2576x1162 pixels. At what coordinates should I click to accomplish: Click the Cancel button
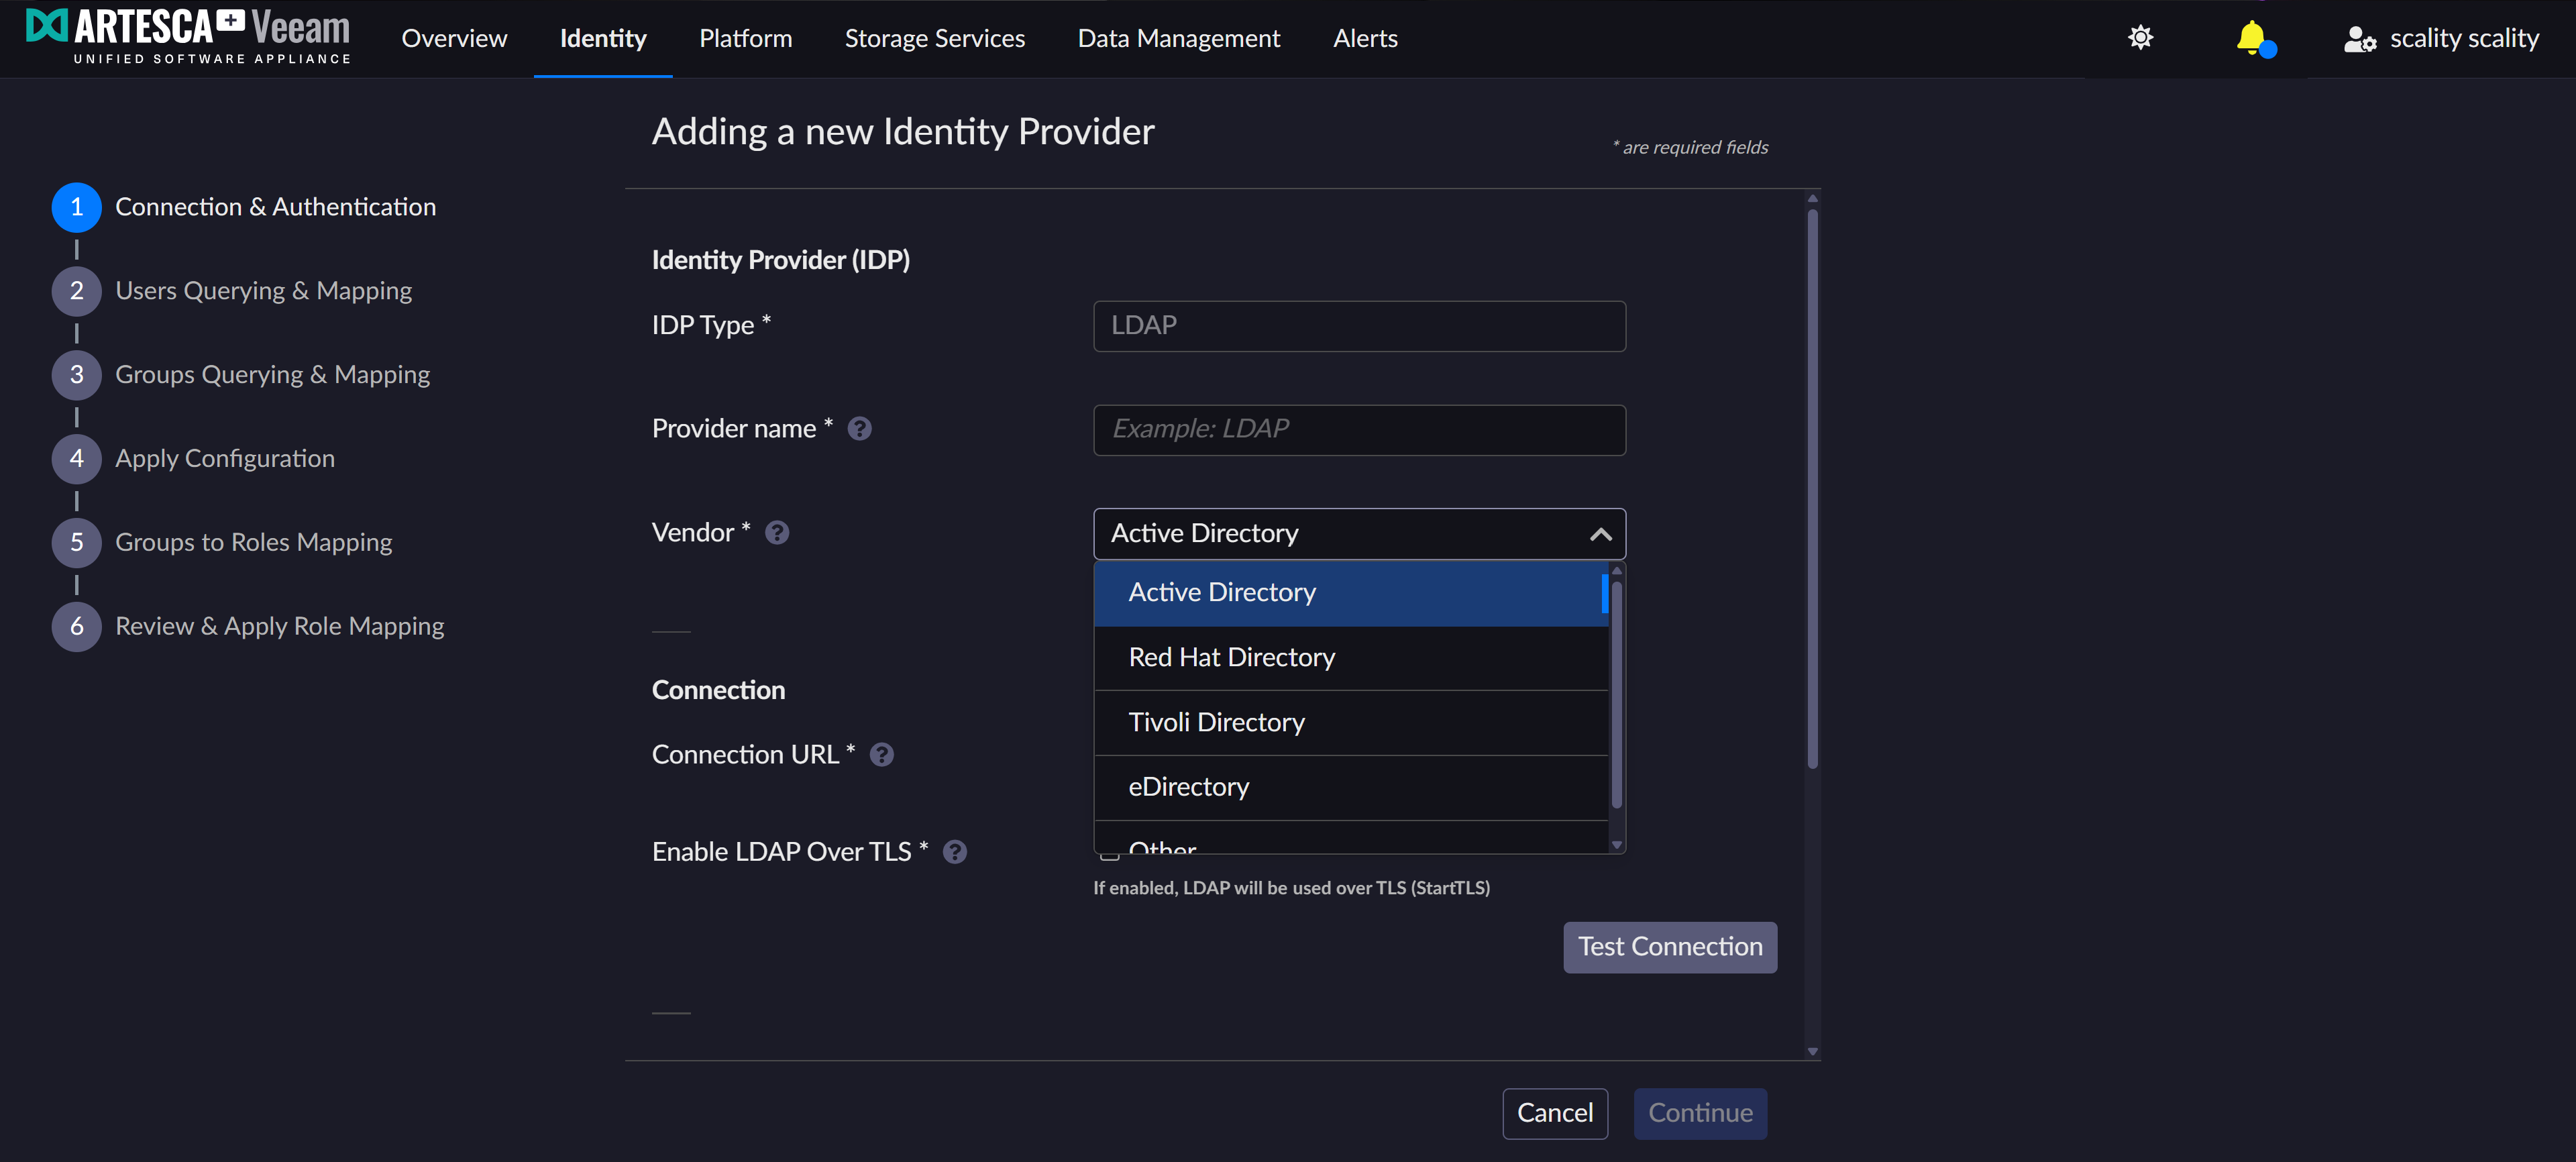pyautogui.click(x=1554, y=1113)
